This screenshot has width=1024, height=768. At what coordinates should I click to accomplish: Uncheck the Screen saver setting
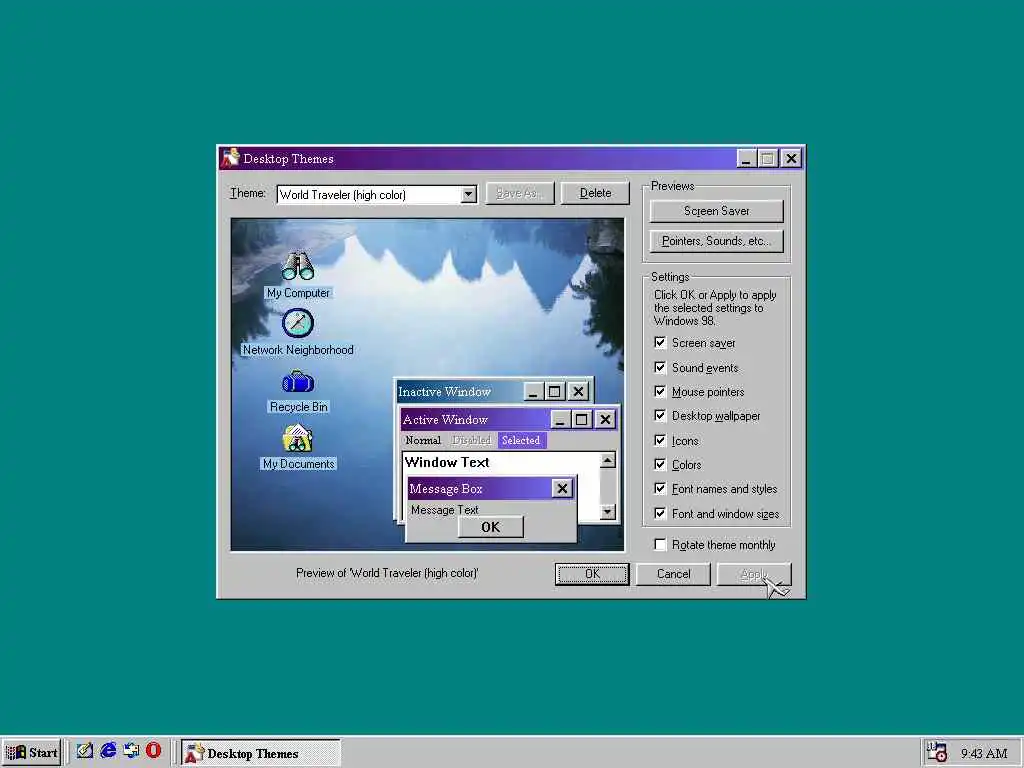tap(660, 343)
